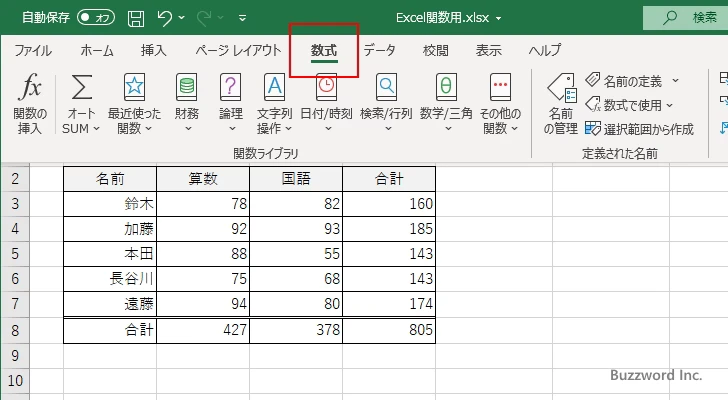This screenshot has width=728, height=400.
Task: Toggle the 自動保存 AutoSave switch
Action: [96, 18]
